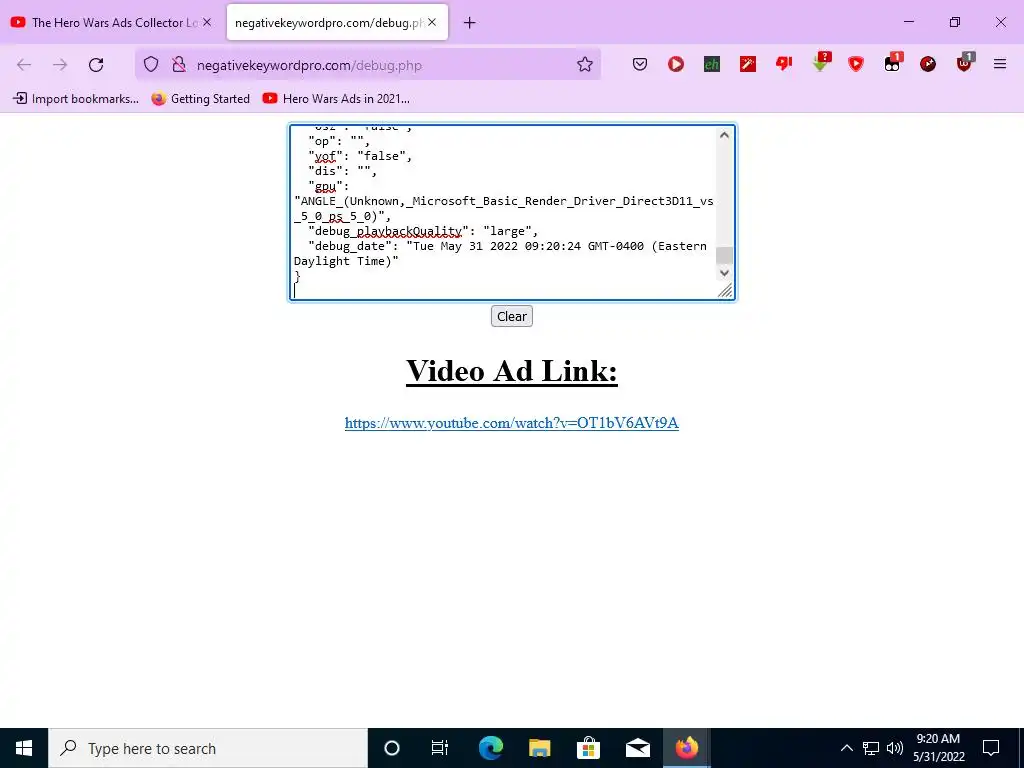Click the "debug_playbackQuality" line in text area
1024x768 pixels.
coord(423,231)
